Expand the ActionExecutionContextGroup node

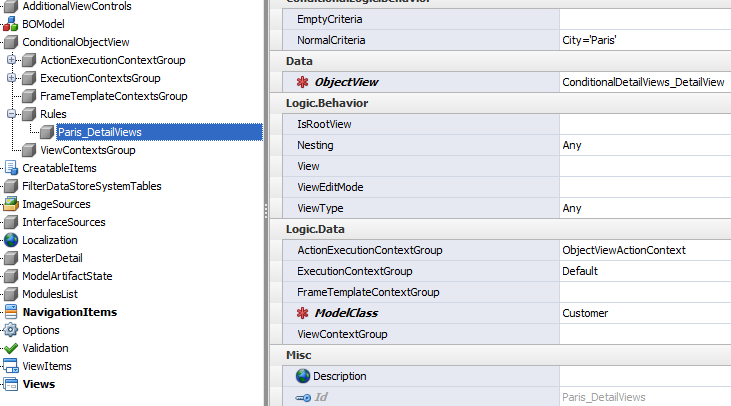[x=11, y=60]
